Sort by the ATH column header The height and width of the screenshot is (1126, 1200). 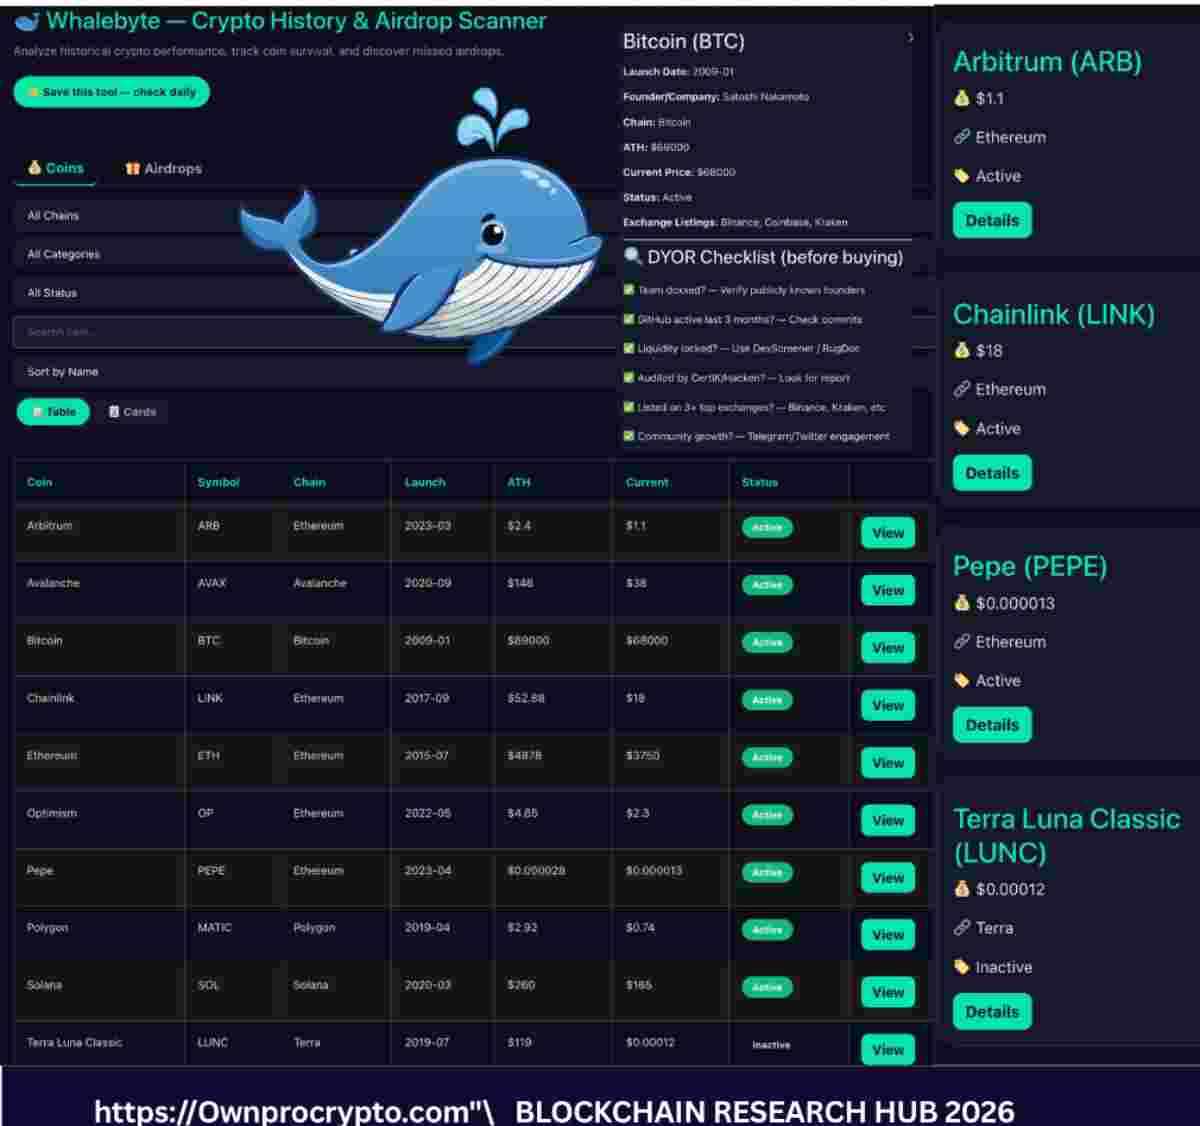click(519, 482)
